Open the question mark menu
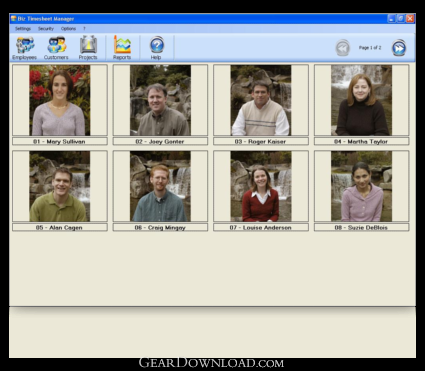This screenshot has height=371, width=425. coord(84,29)
